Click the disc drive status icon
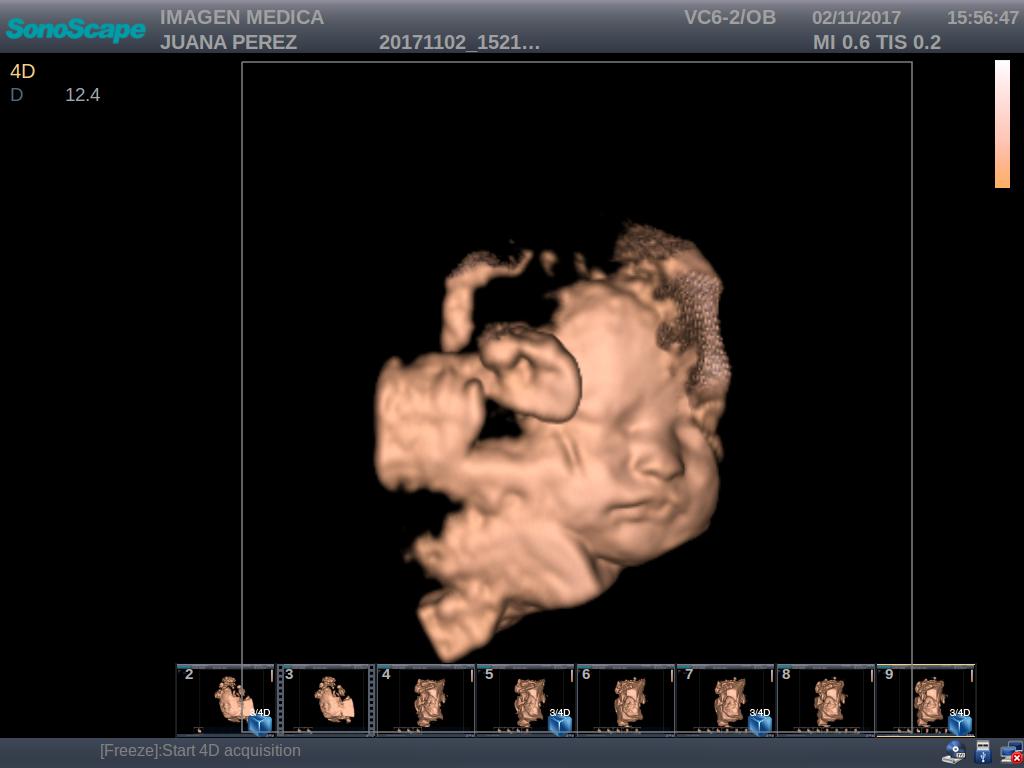Image resolution: width=1024 pixels, height=768 pixels. tap(955, 752)
